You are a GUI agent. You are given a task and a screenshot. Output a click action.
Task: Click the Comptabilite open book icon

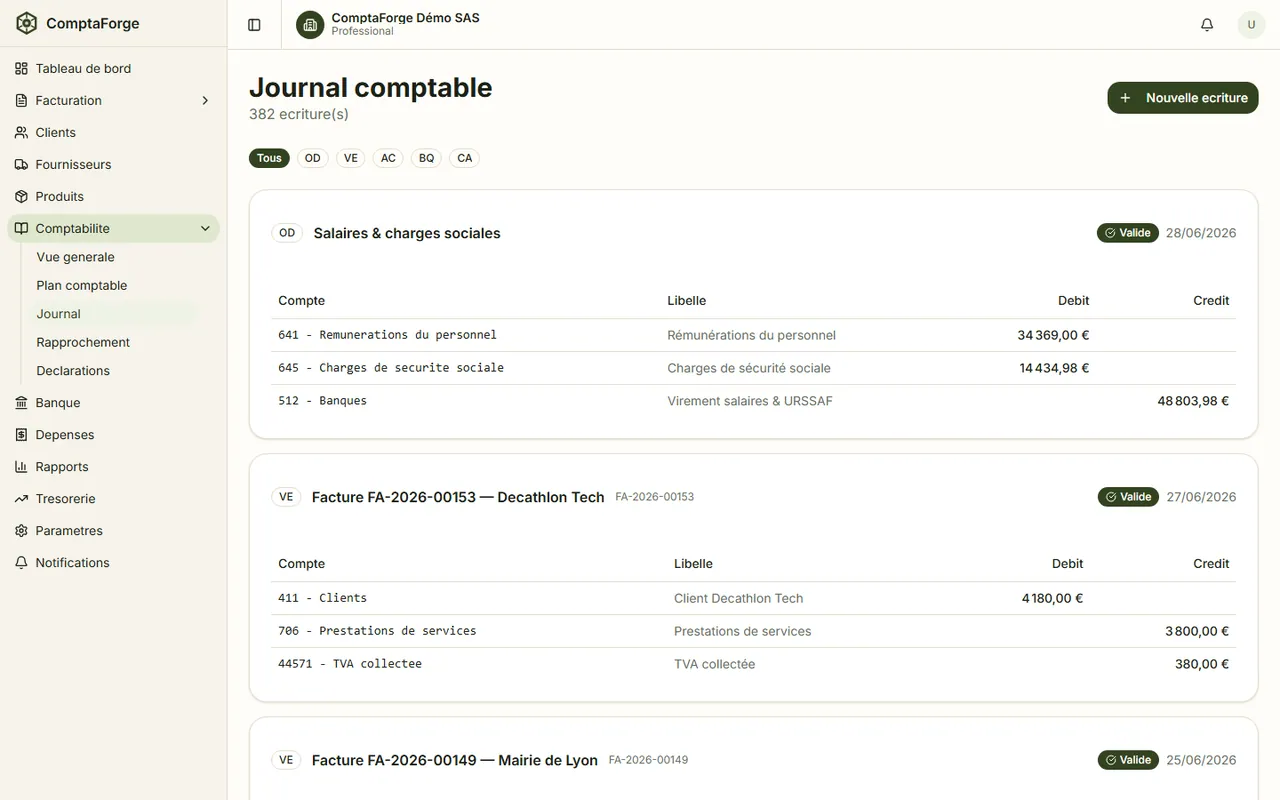coord(22,229)
